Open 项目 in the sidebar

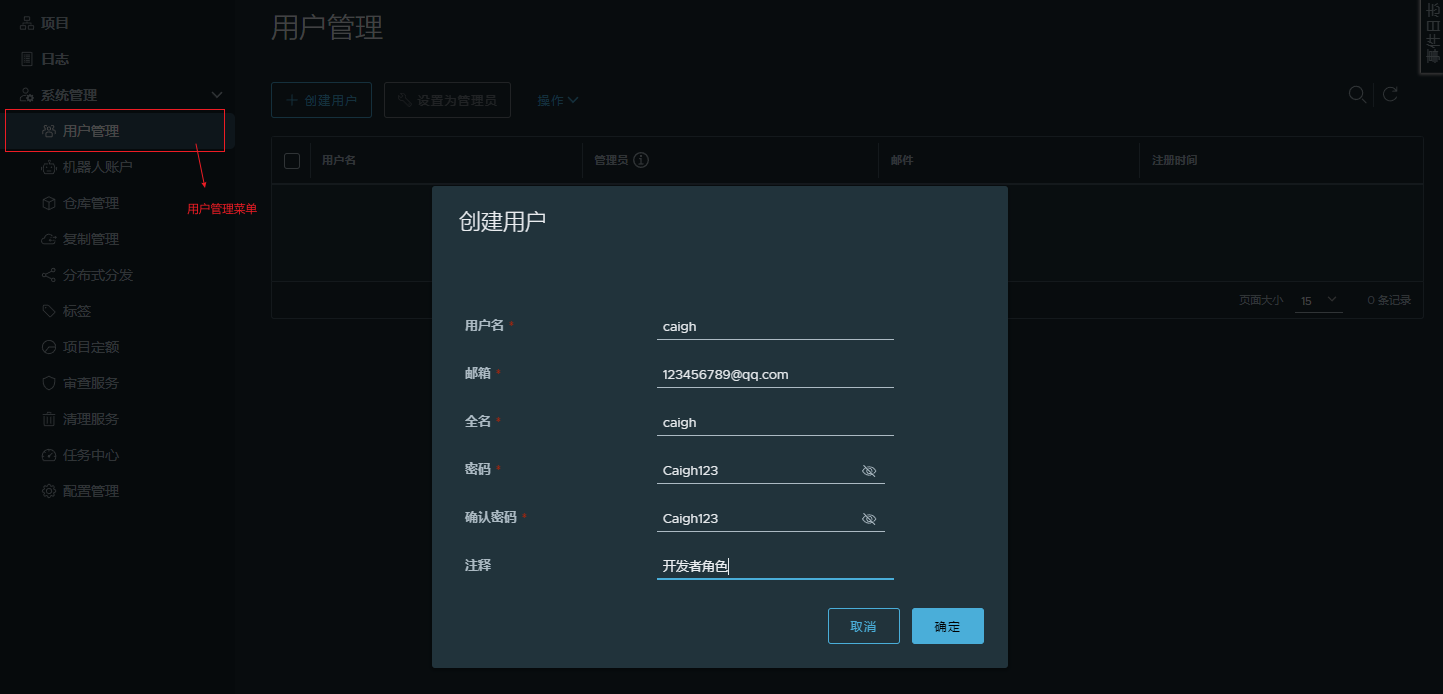pyautogui.click(x=55, y=23)
